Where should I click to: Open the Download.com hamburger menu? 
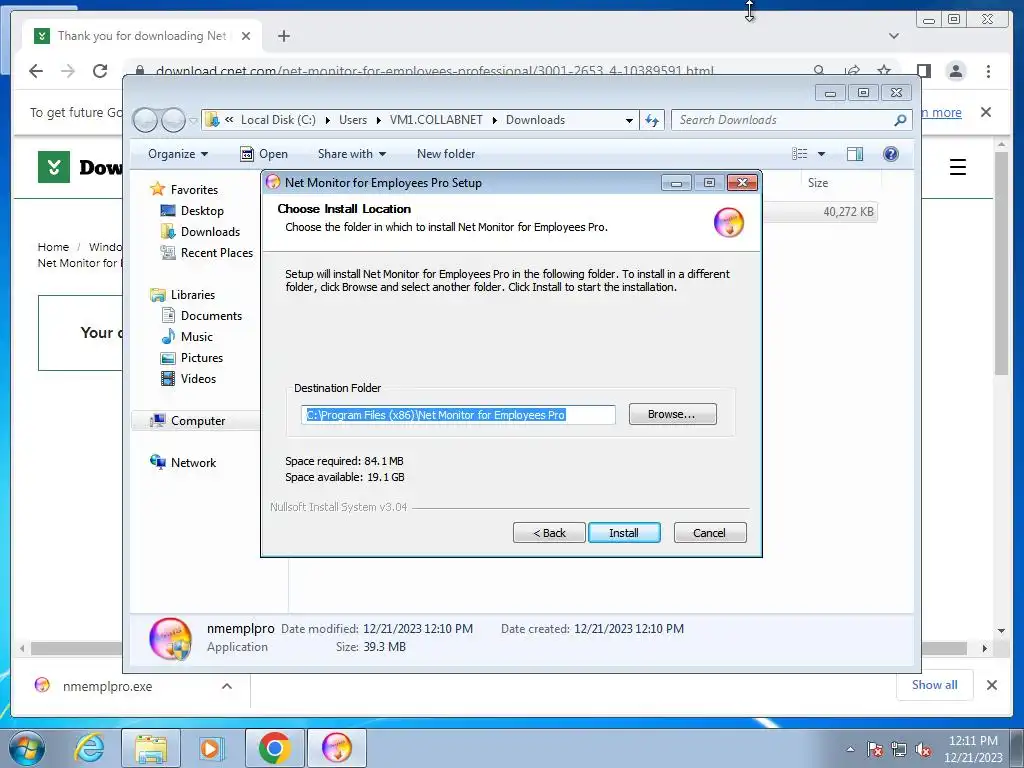(x=957, y=167)
